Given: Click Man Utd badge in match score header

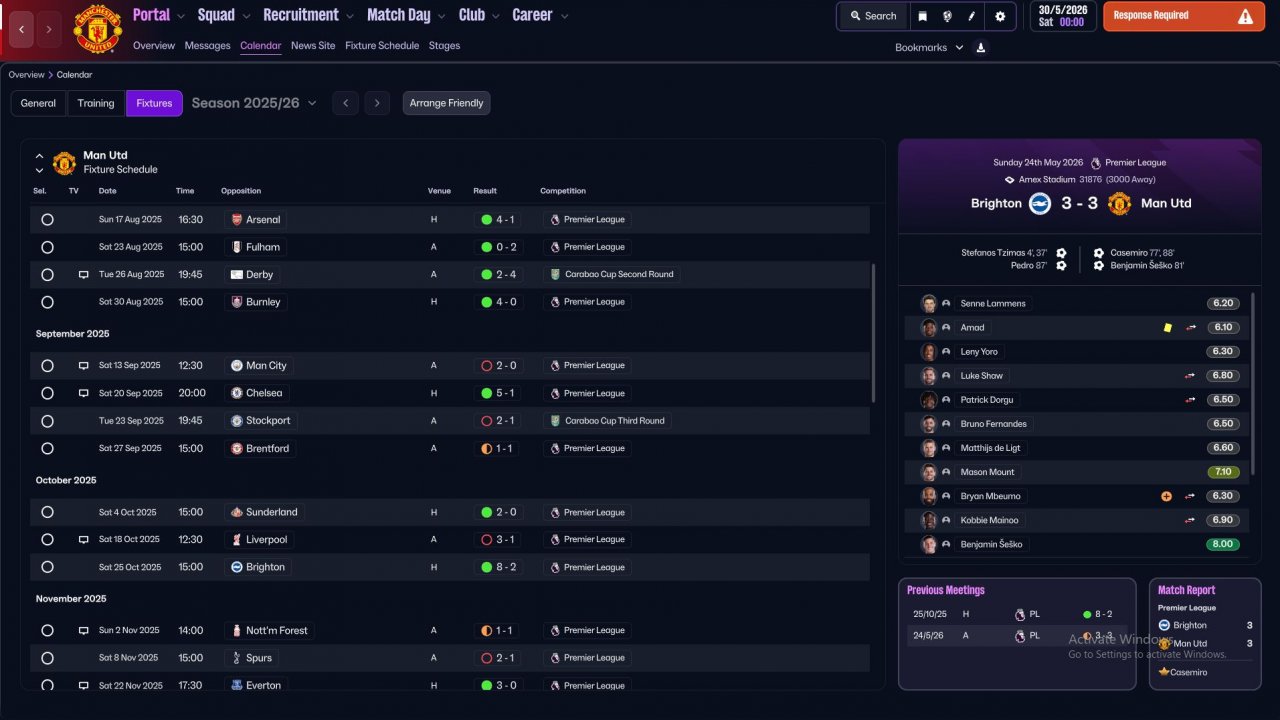Looking at the screenshot, I should pos(1119,203).
